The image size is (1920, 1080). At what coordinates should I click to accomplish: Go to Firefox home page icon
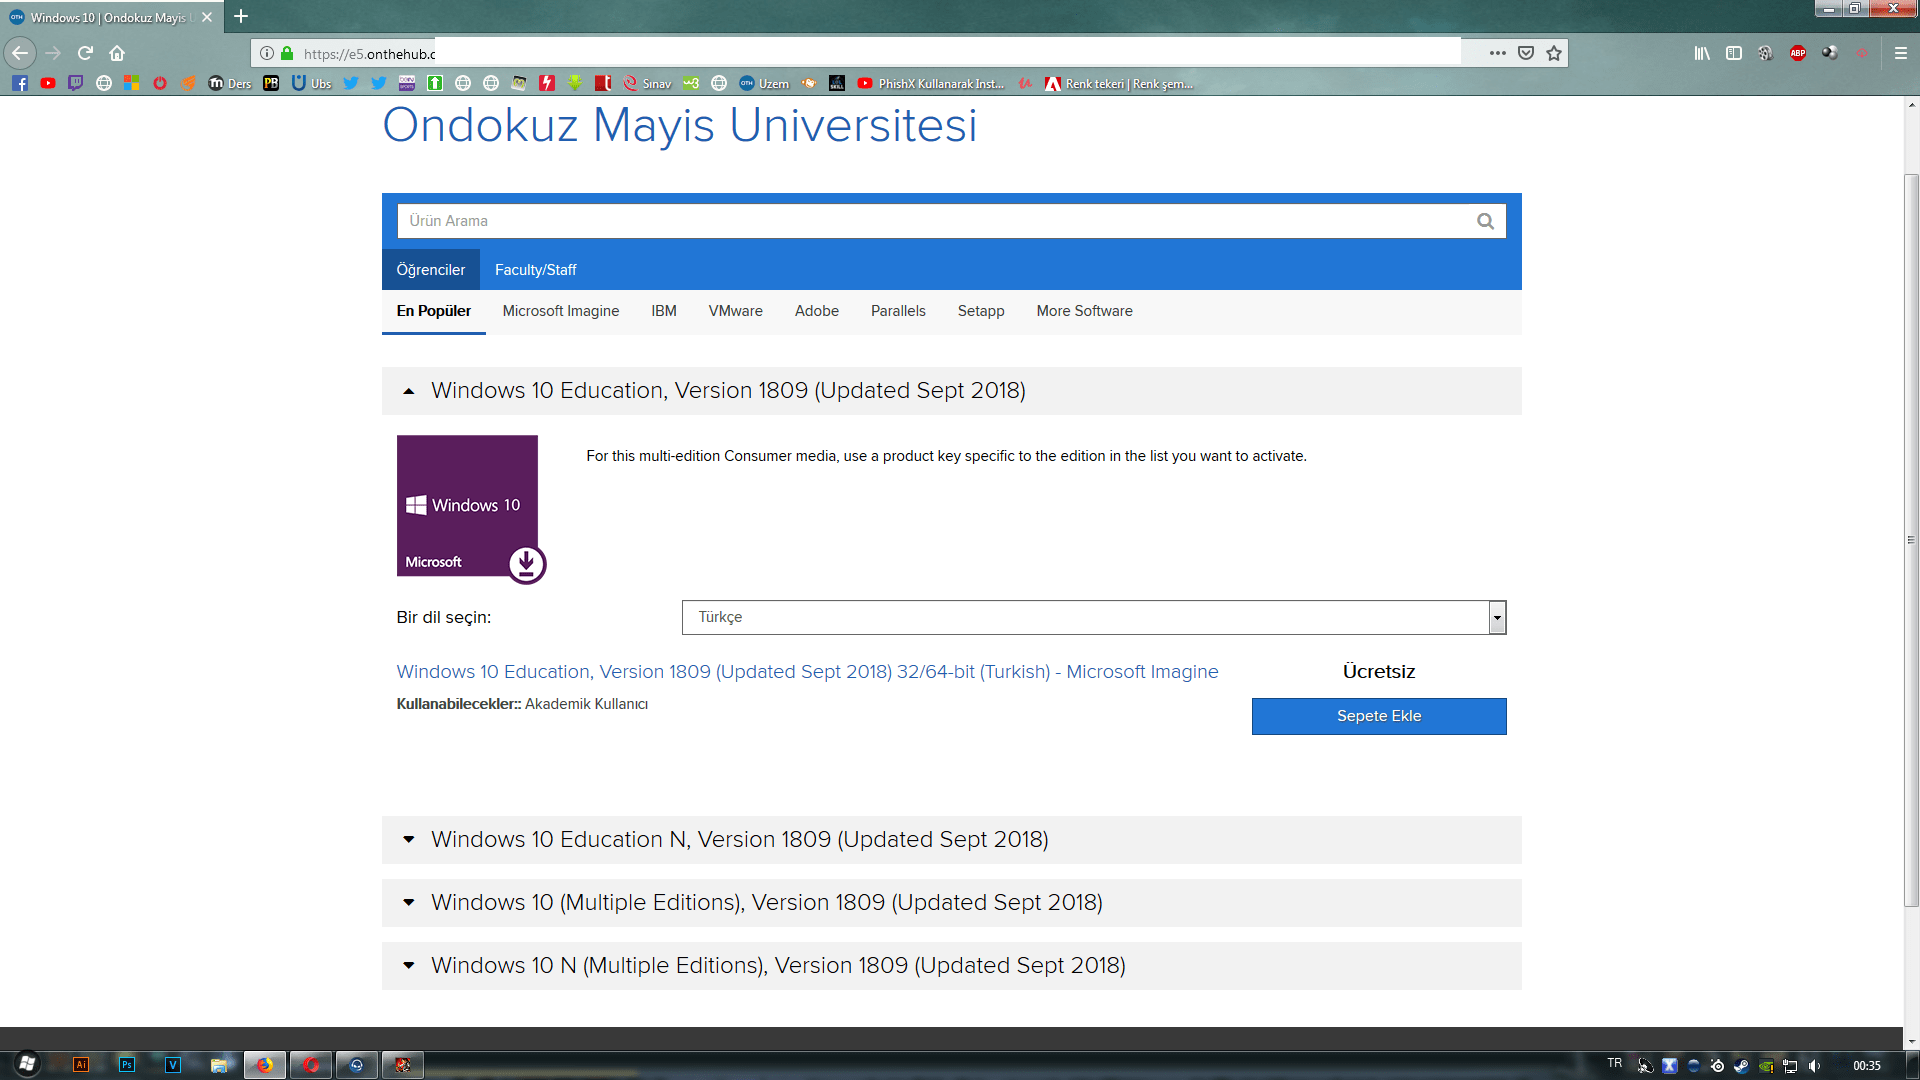tap(117, 53)
